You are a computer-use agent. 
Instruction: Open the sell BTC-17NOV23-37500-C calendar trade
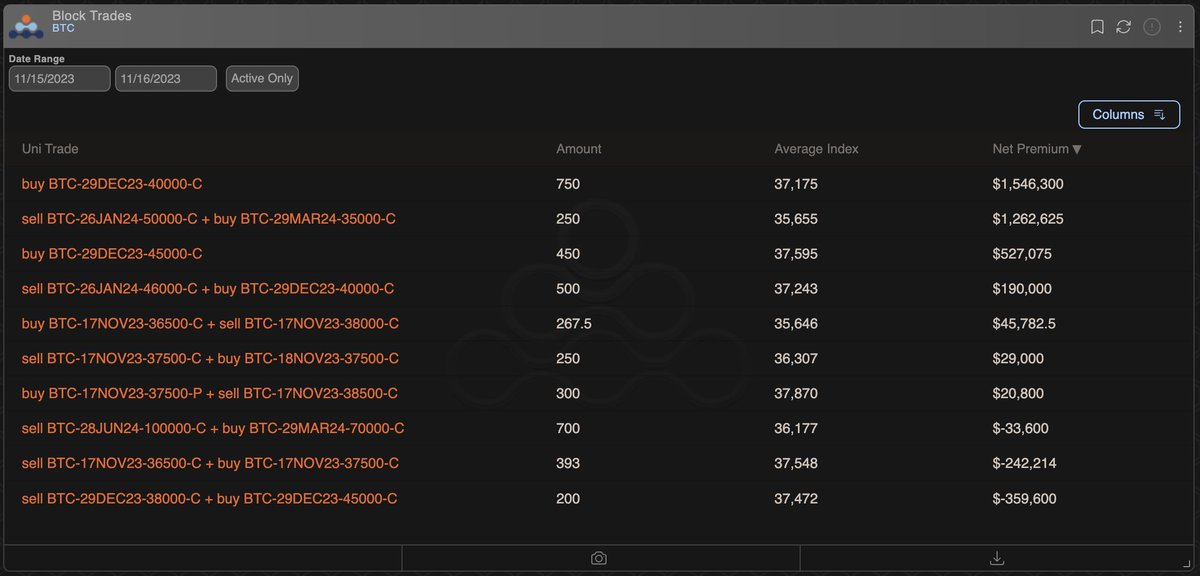(210, 359)
